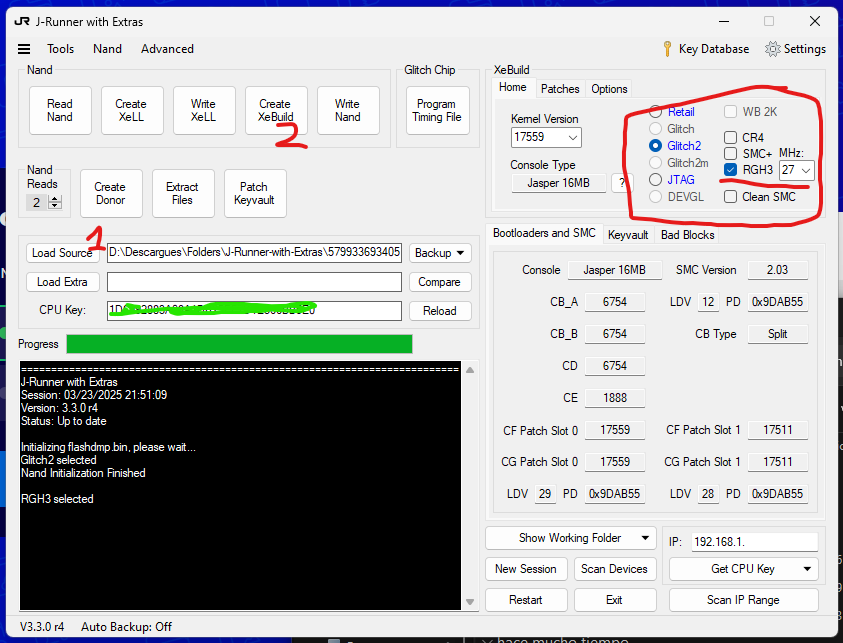Switch to the XeBuild Patches tab
Image resolution: width=843 pixels, height=643 pixels.
[x=560, y=89]
